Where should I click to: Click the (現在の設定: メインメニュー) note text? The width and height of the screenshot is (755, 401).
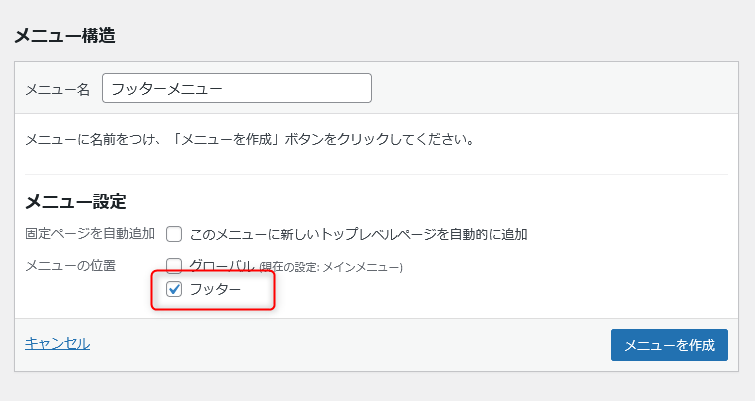tap(330, 268)
